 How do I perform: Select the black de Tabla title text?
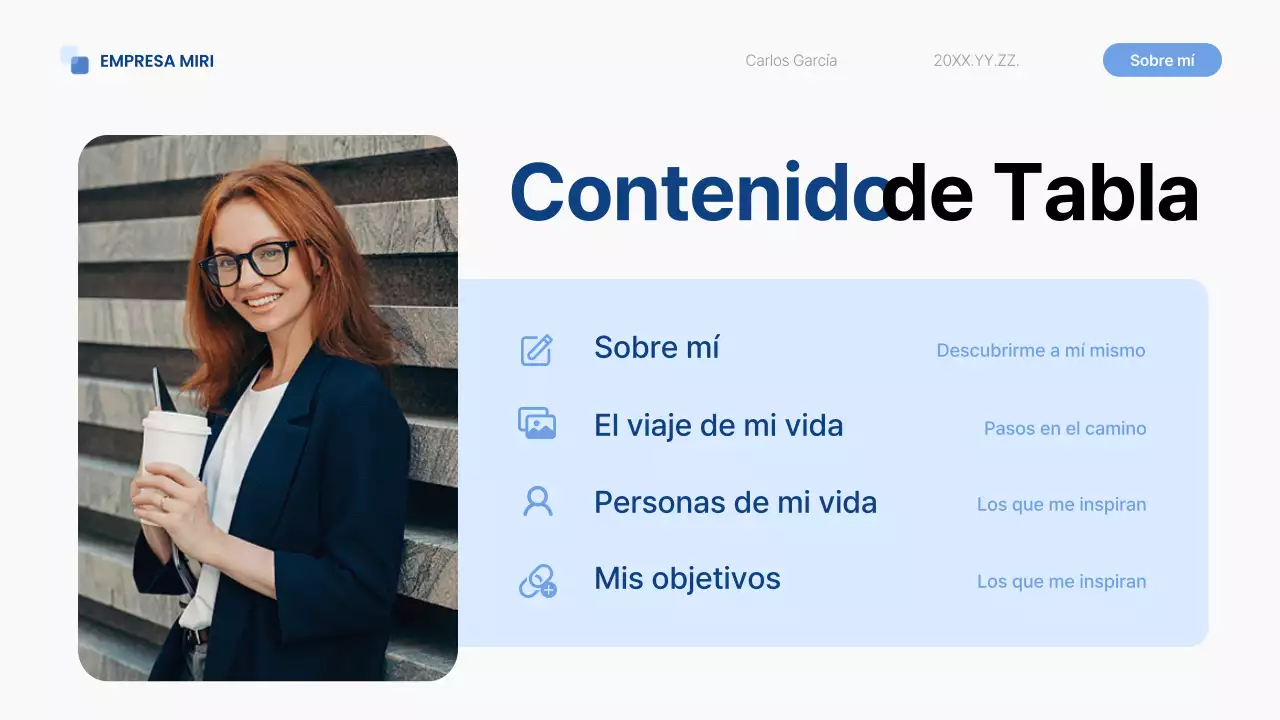click(1040, 192)
